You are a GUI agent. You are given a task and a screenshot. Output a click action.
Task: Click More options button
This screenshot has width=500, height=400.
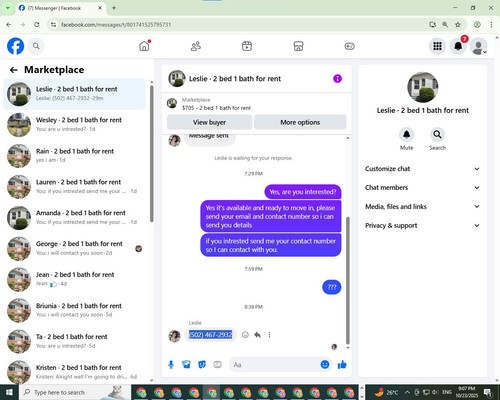click(x=300, y=122)
